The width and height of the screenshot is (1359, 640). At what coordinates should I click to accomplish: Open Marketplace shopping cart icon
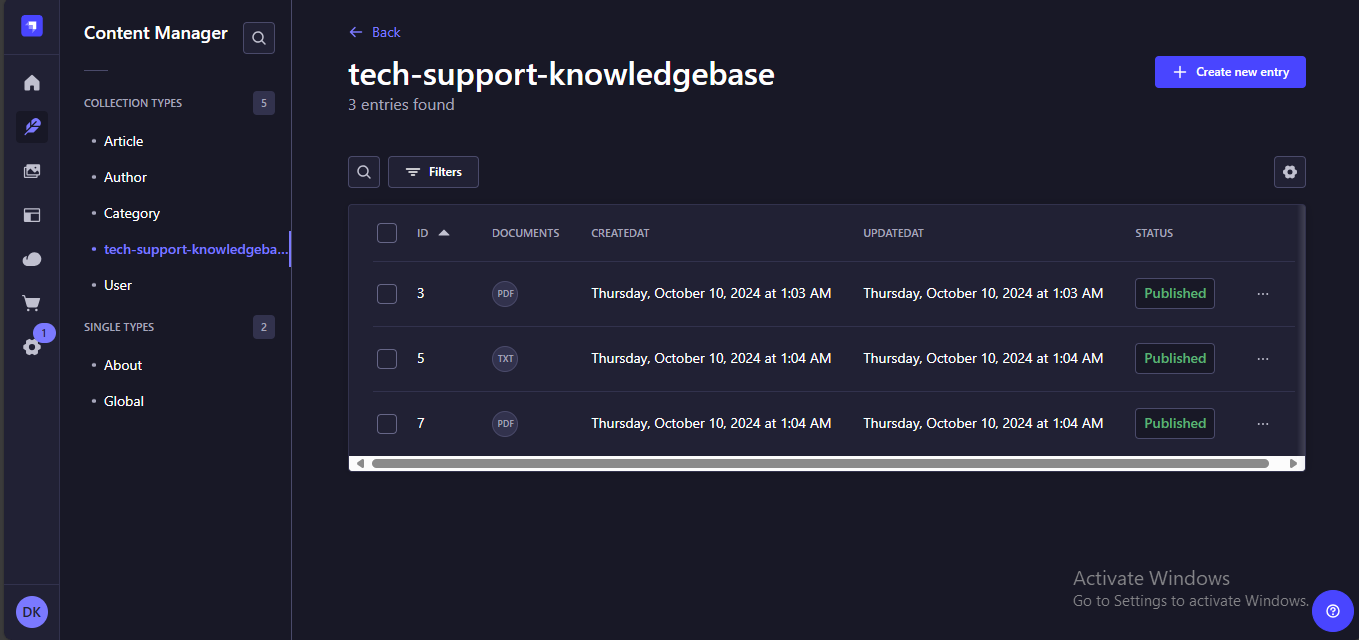point(32,303)
